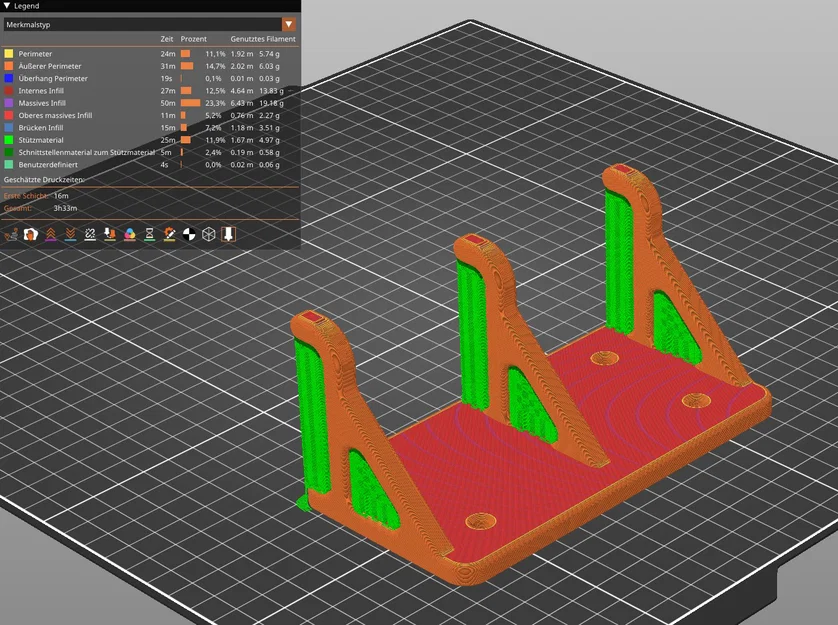This screenshot has width=838, height=625.
Task: Toggle custom G-code markers with the pencil icon
Action: tap(168, 234)
